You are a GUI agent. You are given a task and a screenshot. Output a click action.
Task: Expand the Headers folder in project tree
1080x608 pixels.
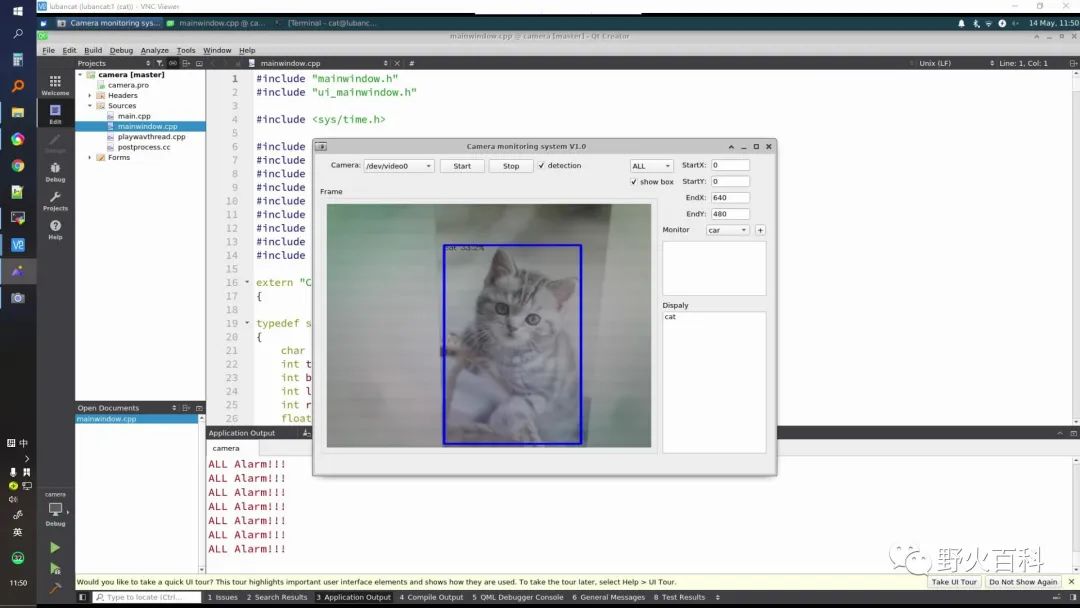[x=90, y=96]
